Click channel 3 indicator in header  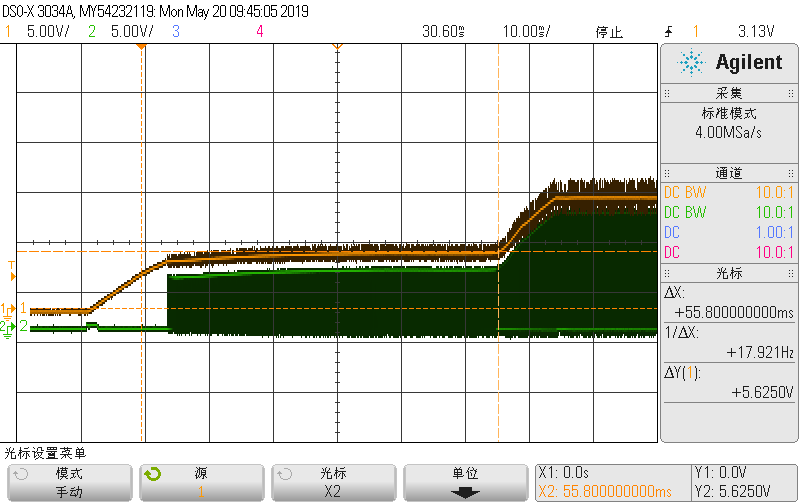coord(176,32)
